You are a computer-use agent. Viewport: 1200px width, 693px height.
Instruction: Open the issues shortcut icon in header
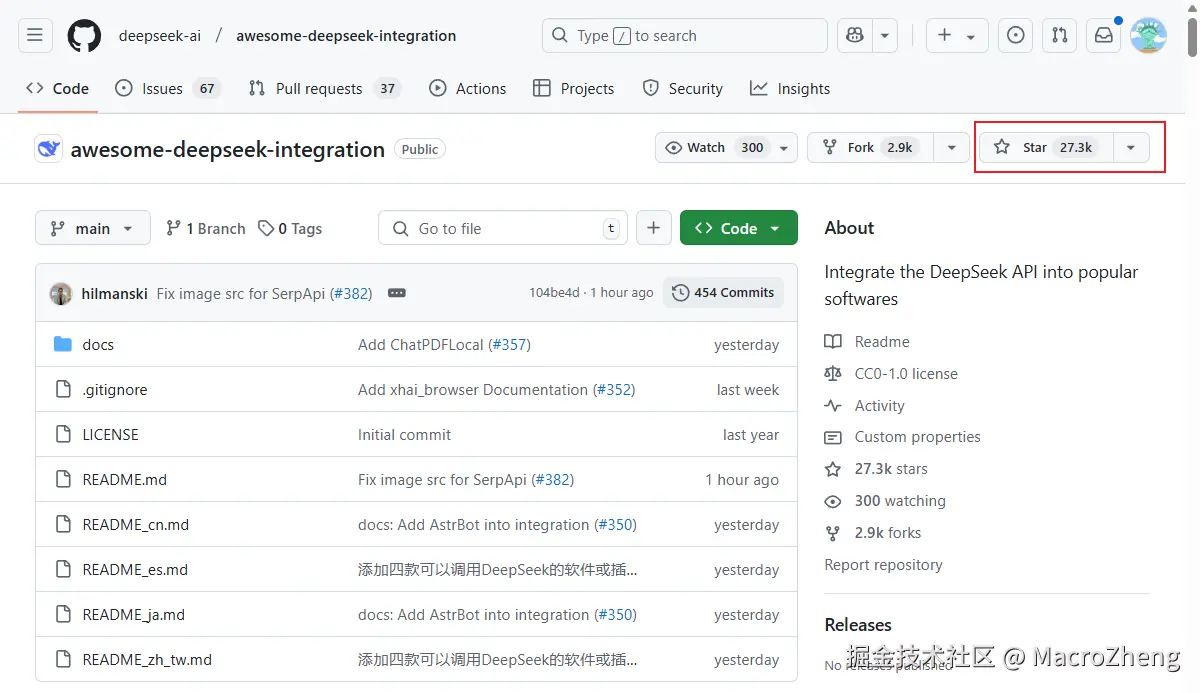click(1016, 36)
